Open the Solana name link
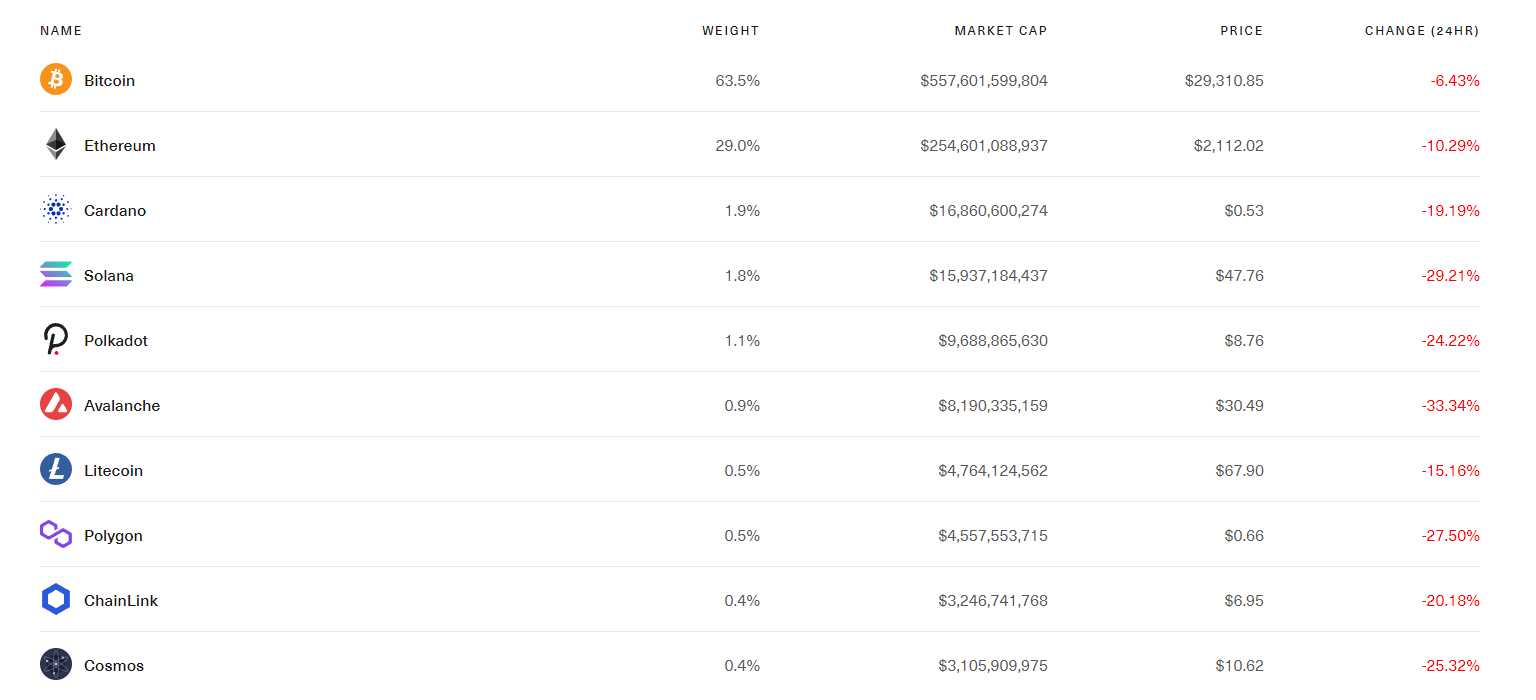Viewport: 1536px width, 700px height. pyautogui.click(x=109, y=276)
